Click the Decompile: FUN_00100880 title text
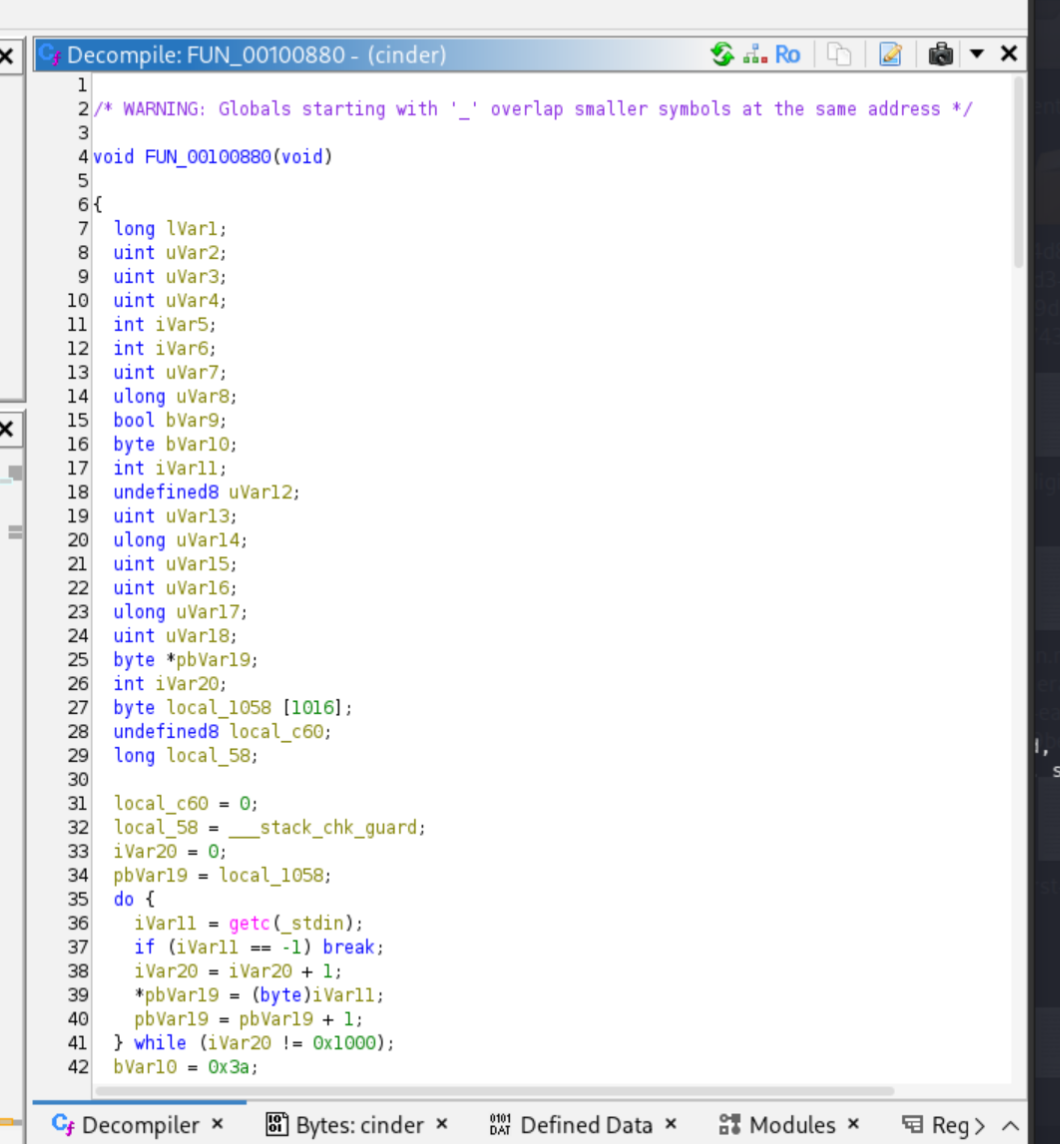The height and width of the screenshot is (1144, 1060). (x=256, y=55)
